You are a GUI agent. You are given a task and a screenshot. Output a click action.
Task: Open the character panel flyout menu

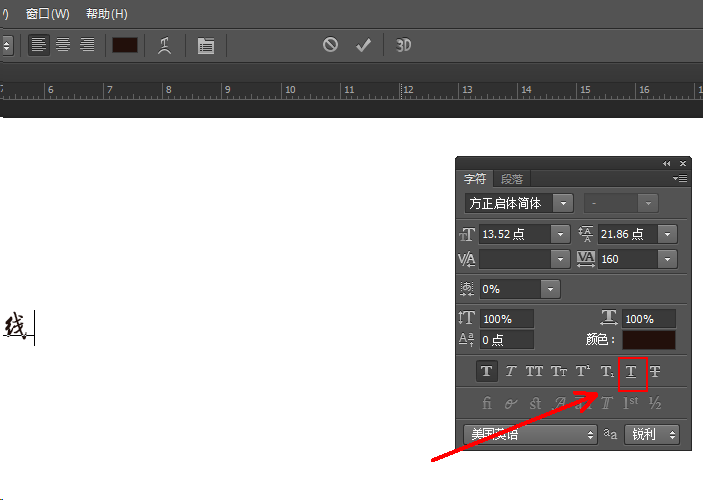pos(680,178)
